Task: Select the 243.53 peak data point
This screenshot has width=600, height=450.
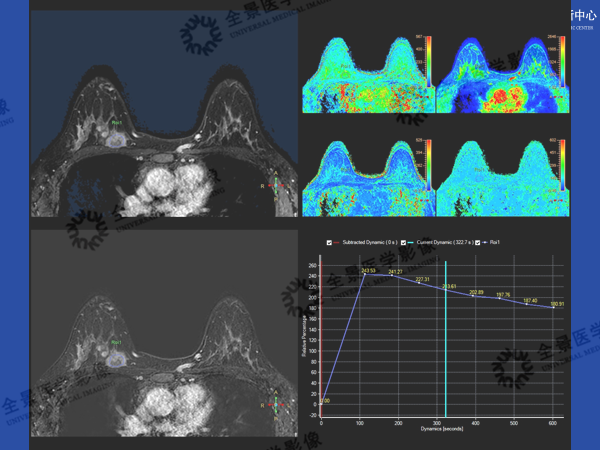Action: 364,274
